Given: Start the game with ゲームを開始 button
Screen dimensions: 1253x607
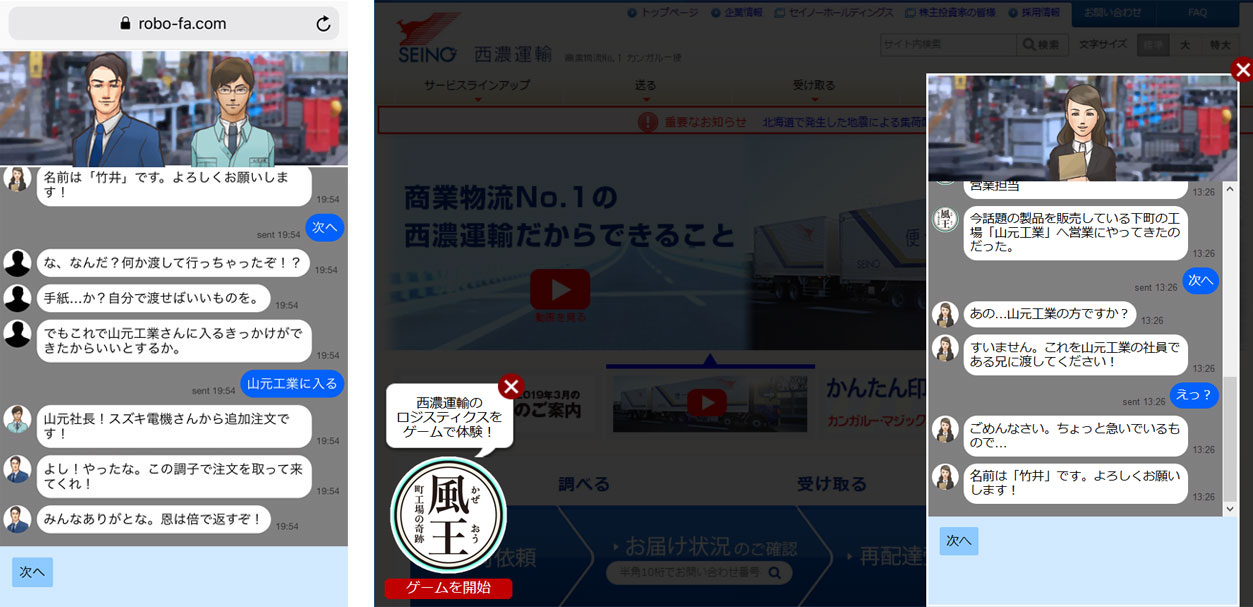Looking at the screenshot, I should (448, 588).
